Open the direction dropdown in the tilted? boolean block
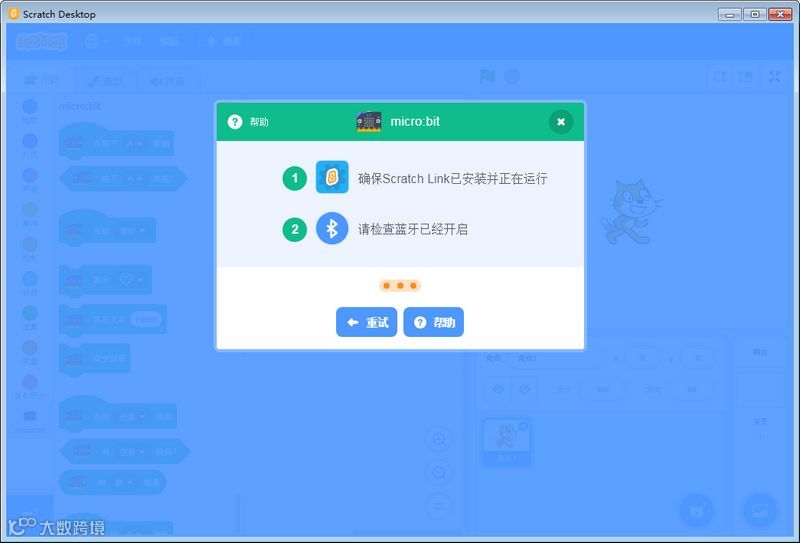This screenshot has height=543, width=800. (x=131, y=452)
